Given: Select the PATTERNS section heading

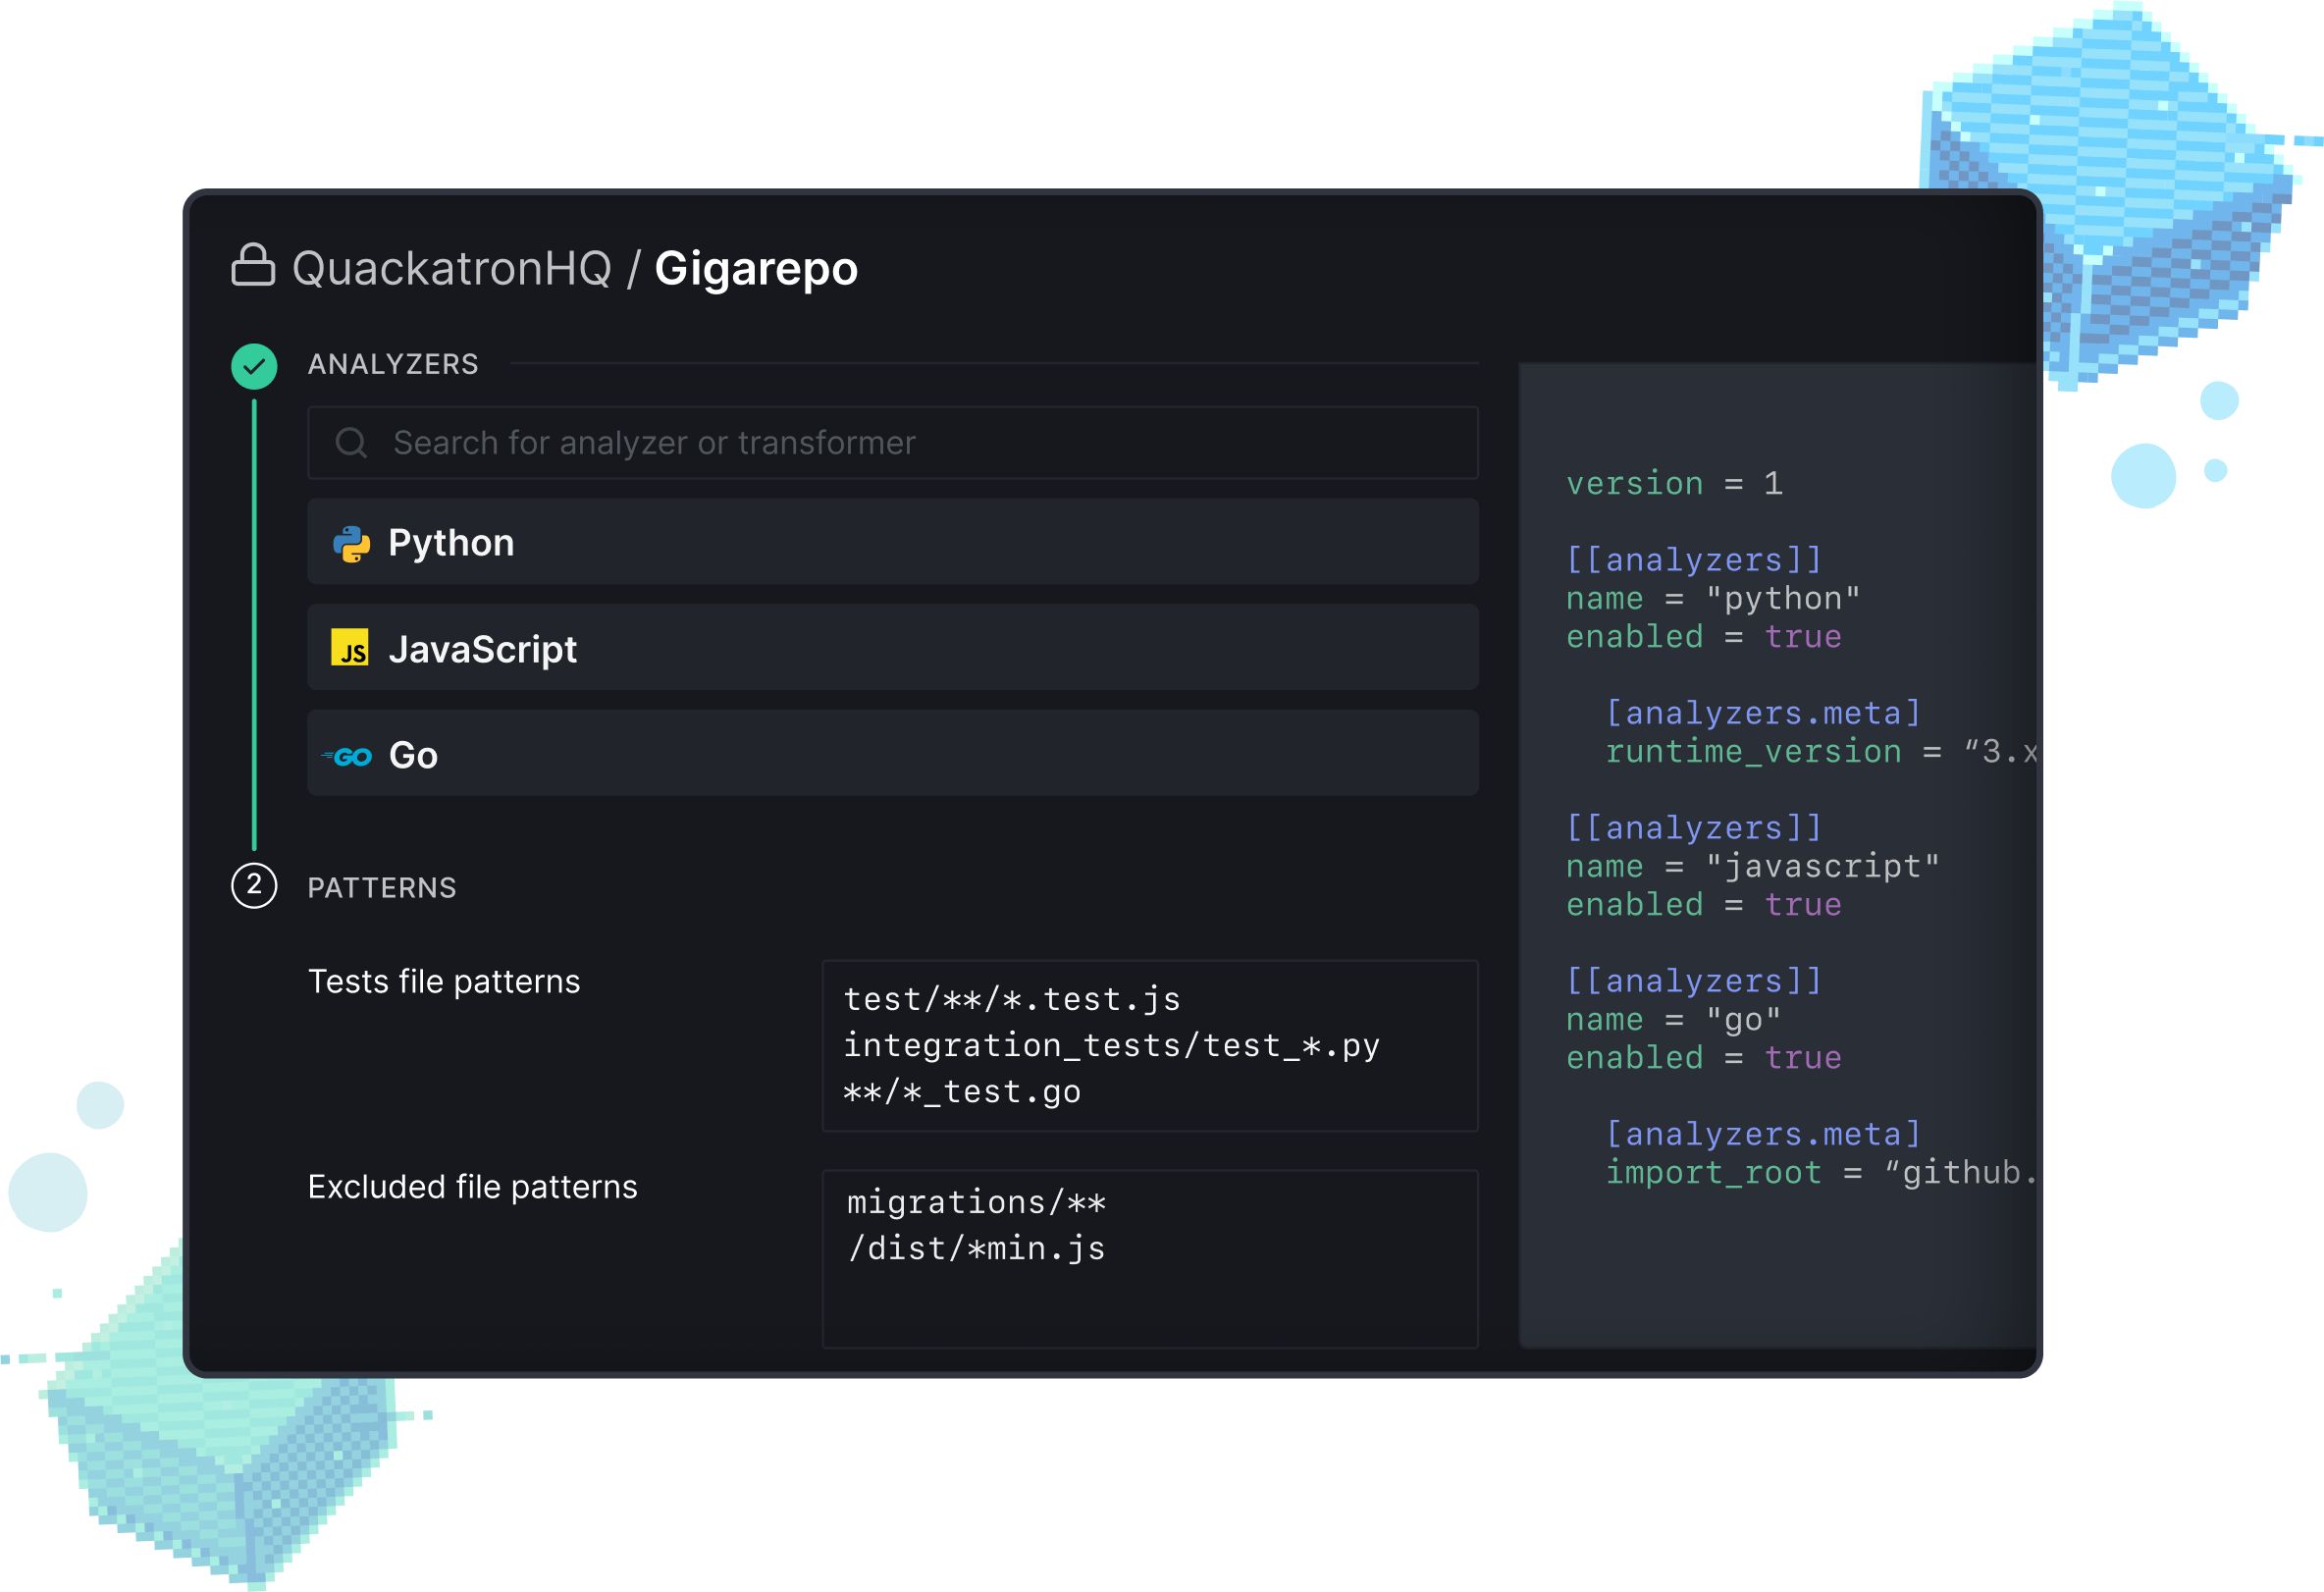Looking at the screenshot, I should click(x=382, y=887).
